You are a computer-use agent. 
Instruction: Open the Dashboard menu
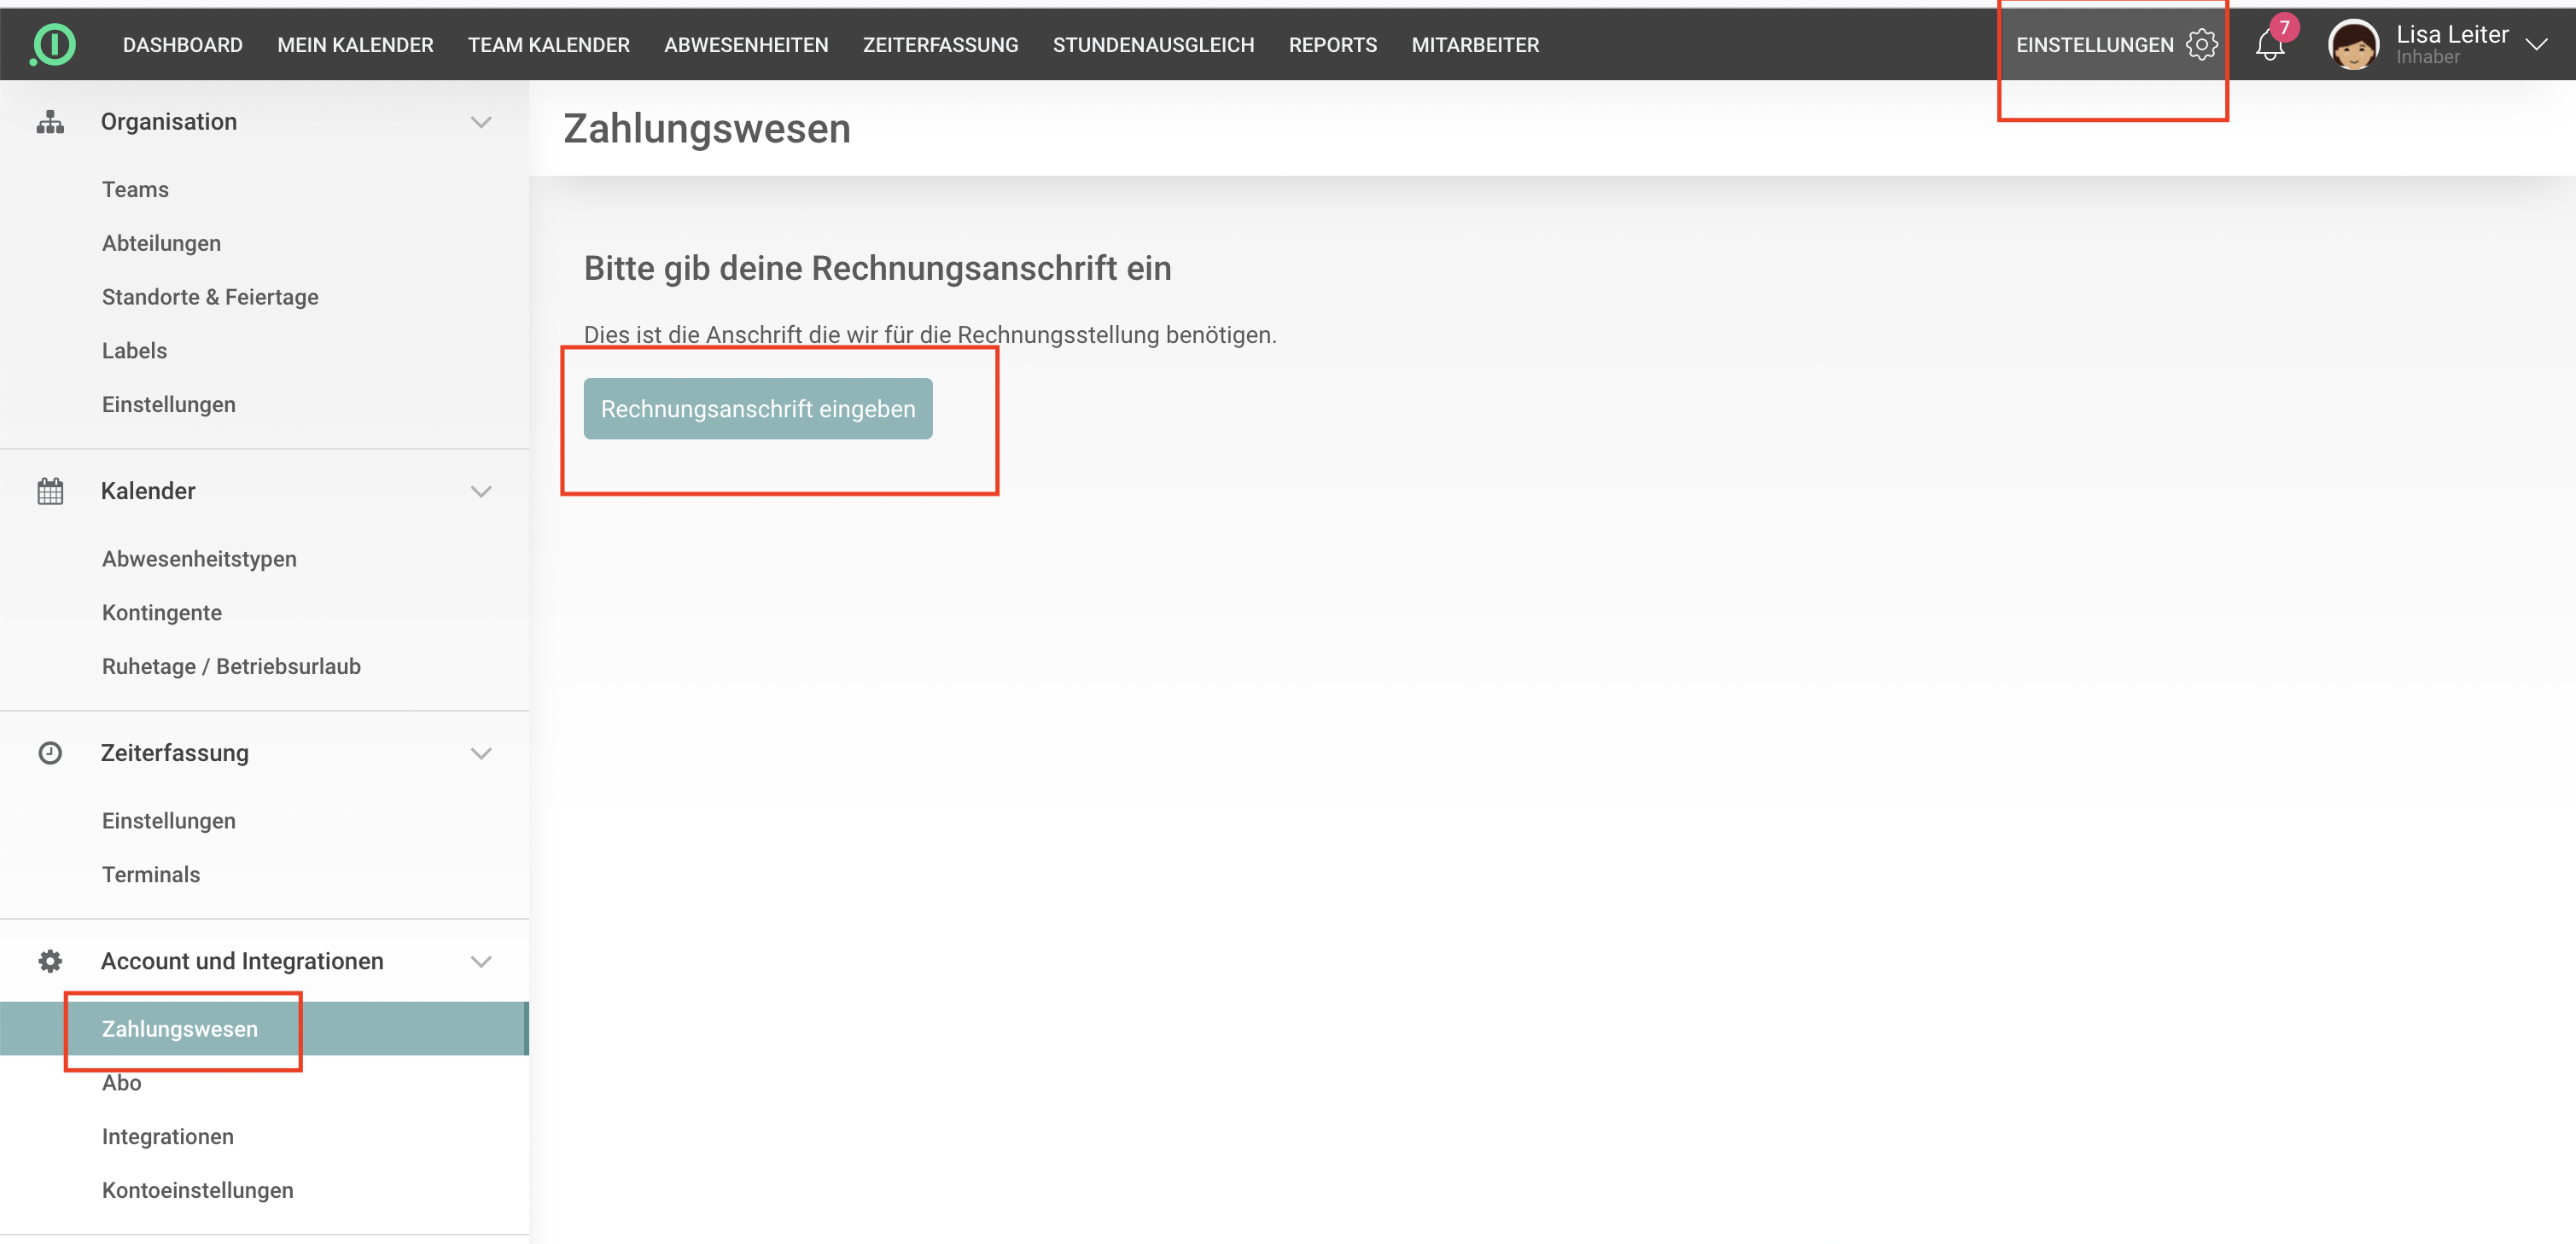pos(183,45)
